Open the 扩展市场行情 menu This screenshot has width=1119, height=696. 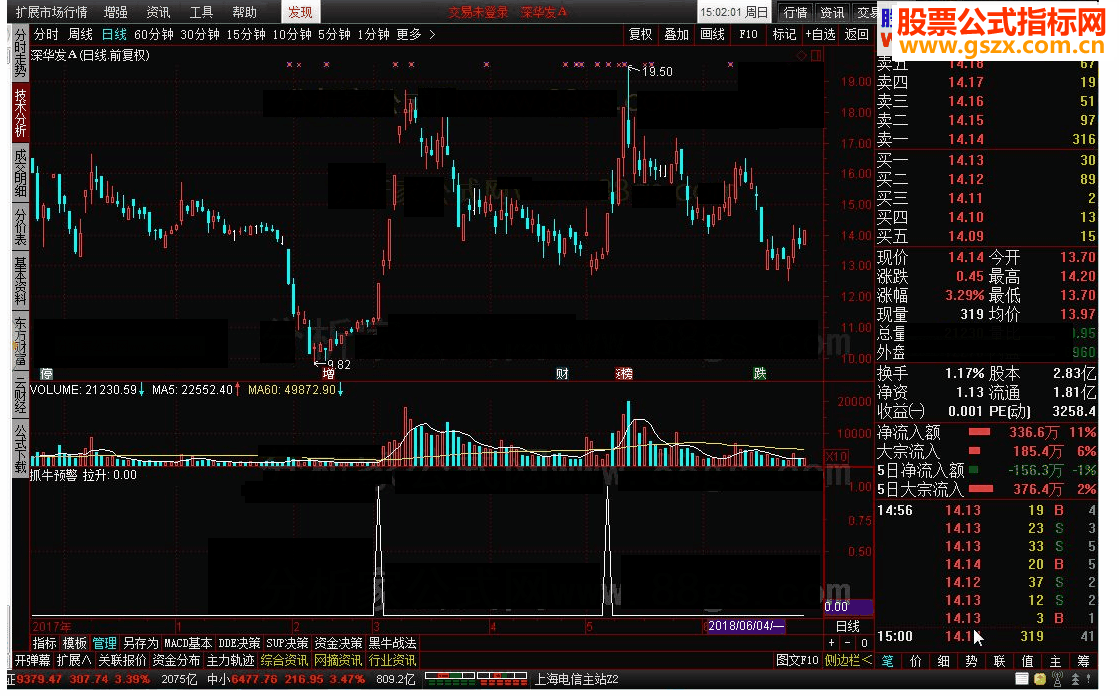click(x=51, y=12)
